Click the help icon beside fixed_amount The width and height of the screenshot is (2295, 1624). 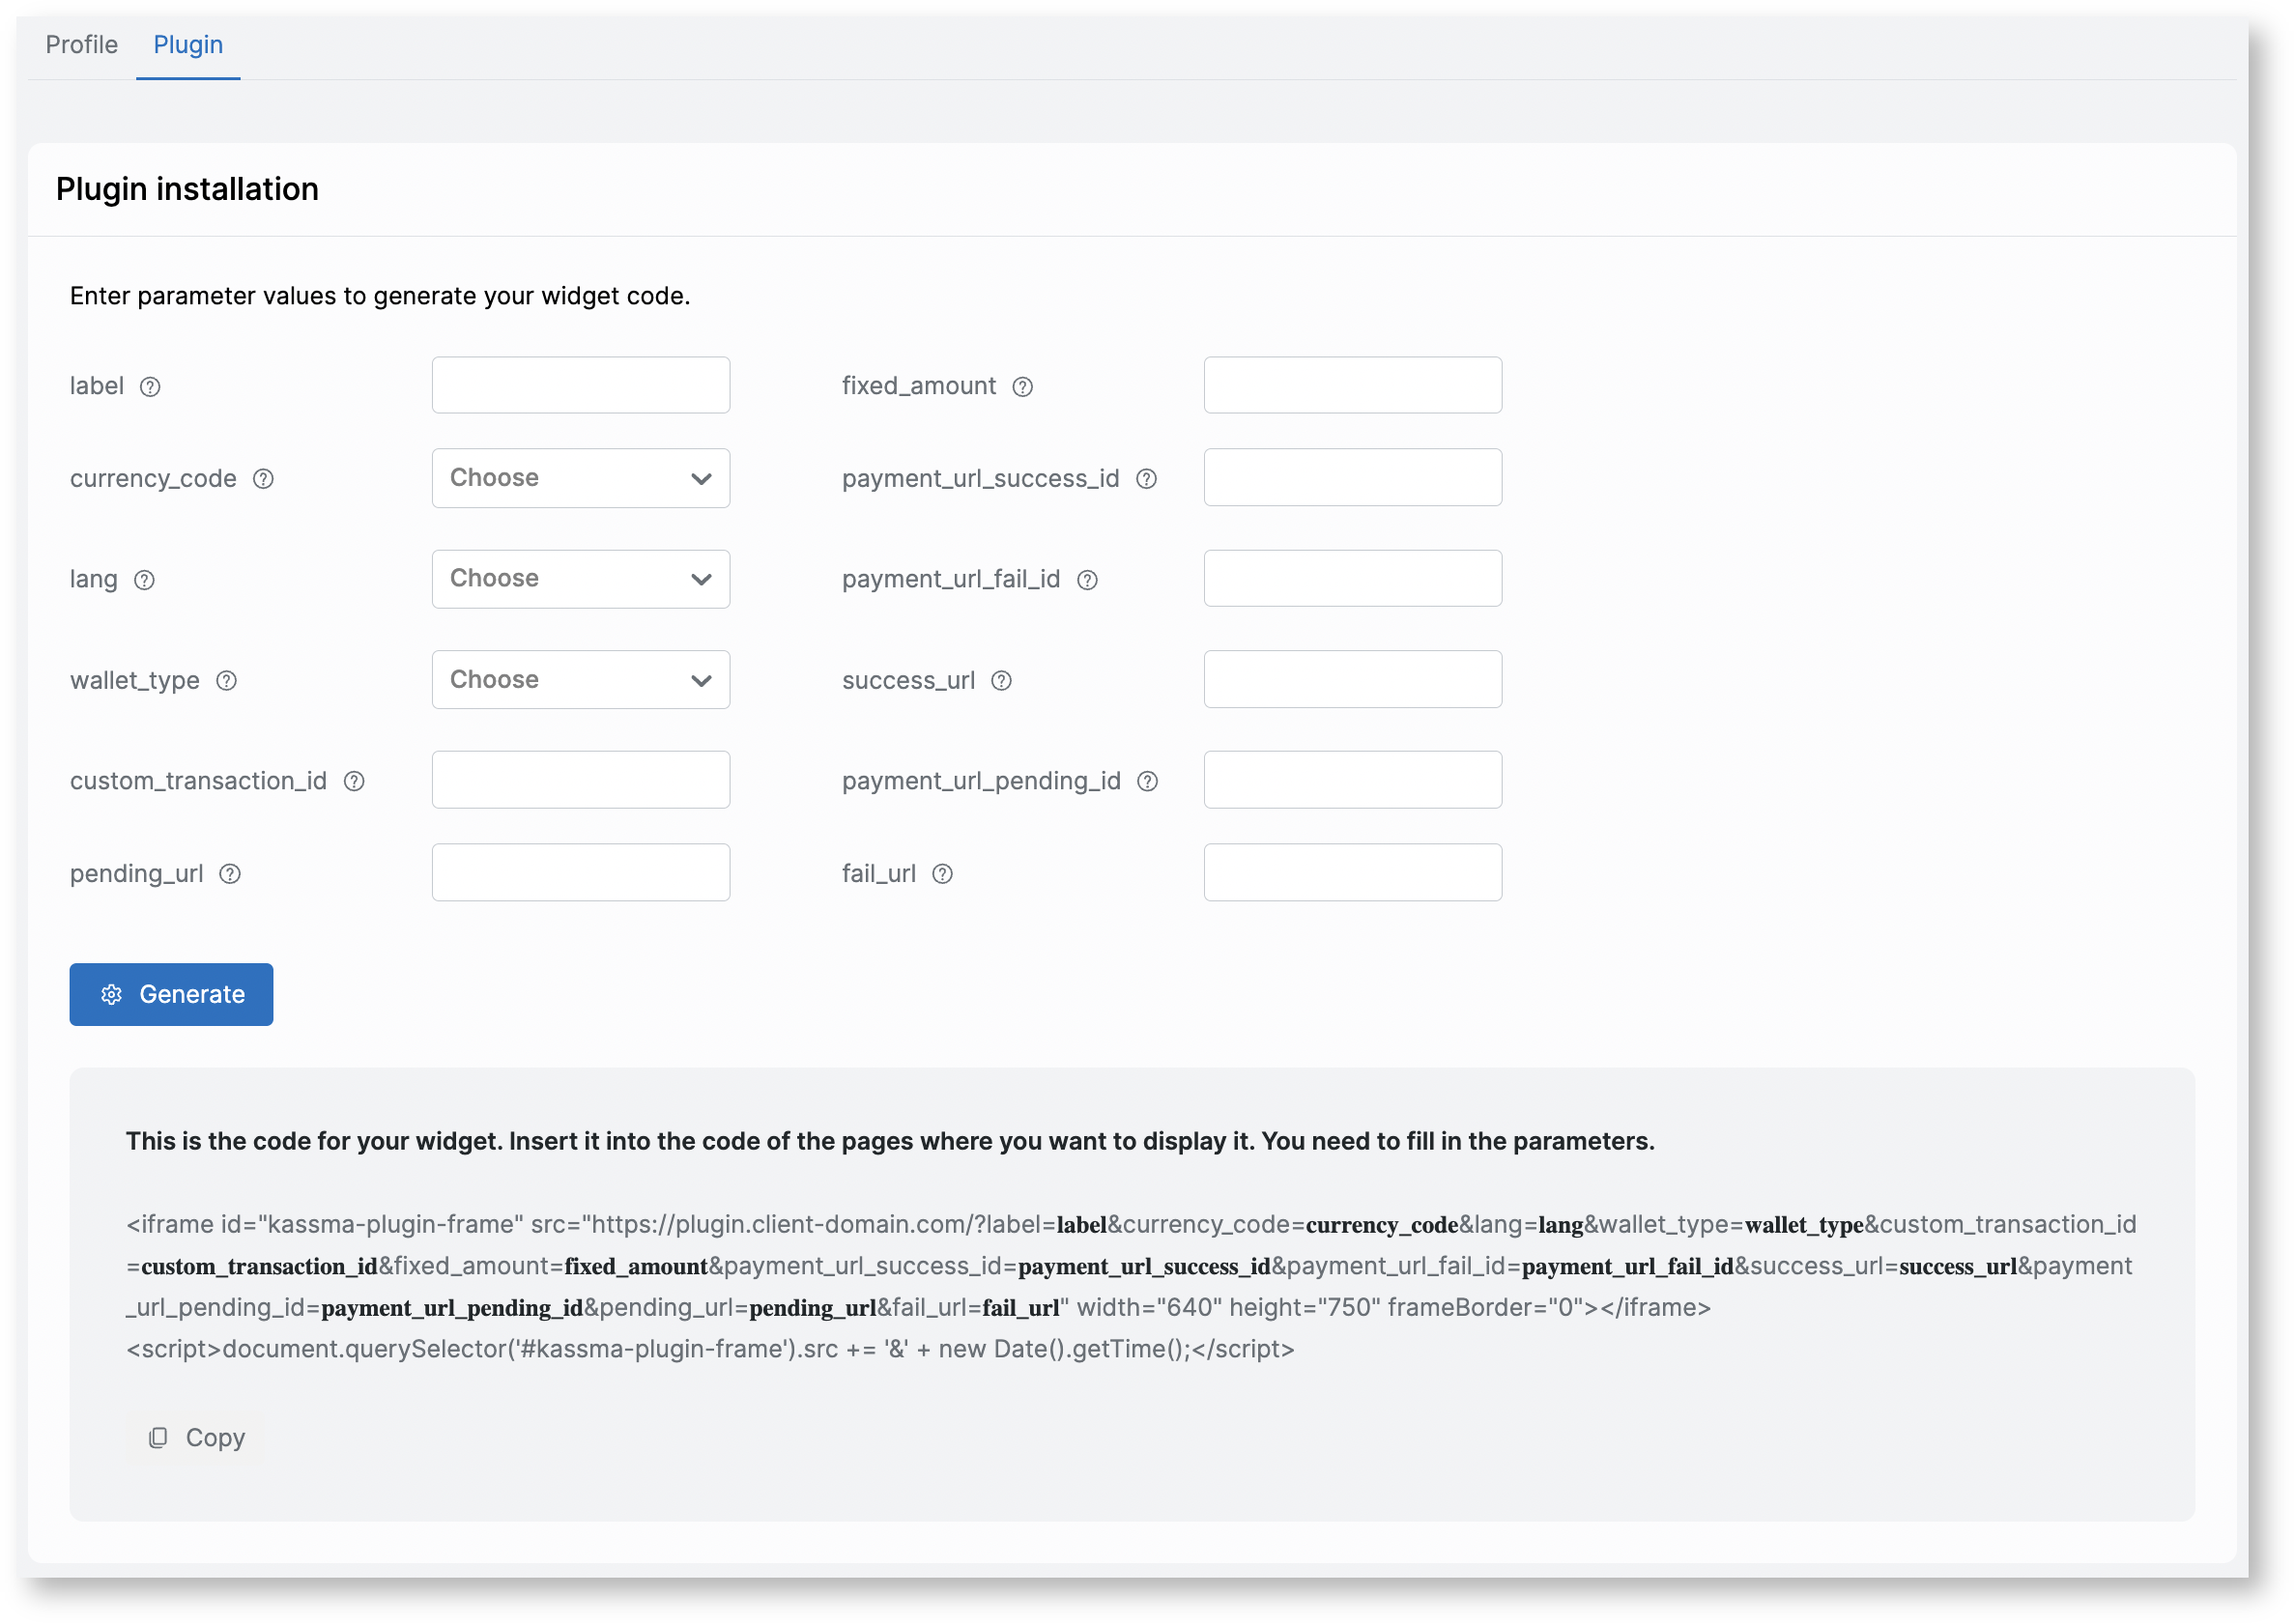(1022, 387)
